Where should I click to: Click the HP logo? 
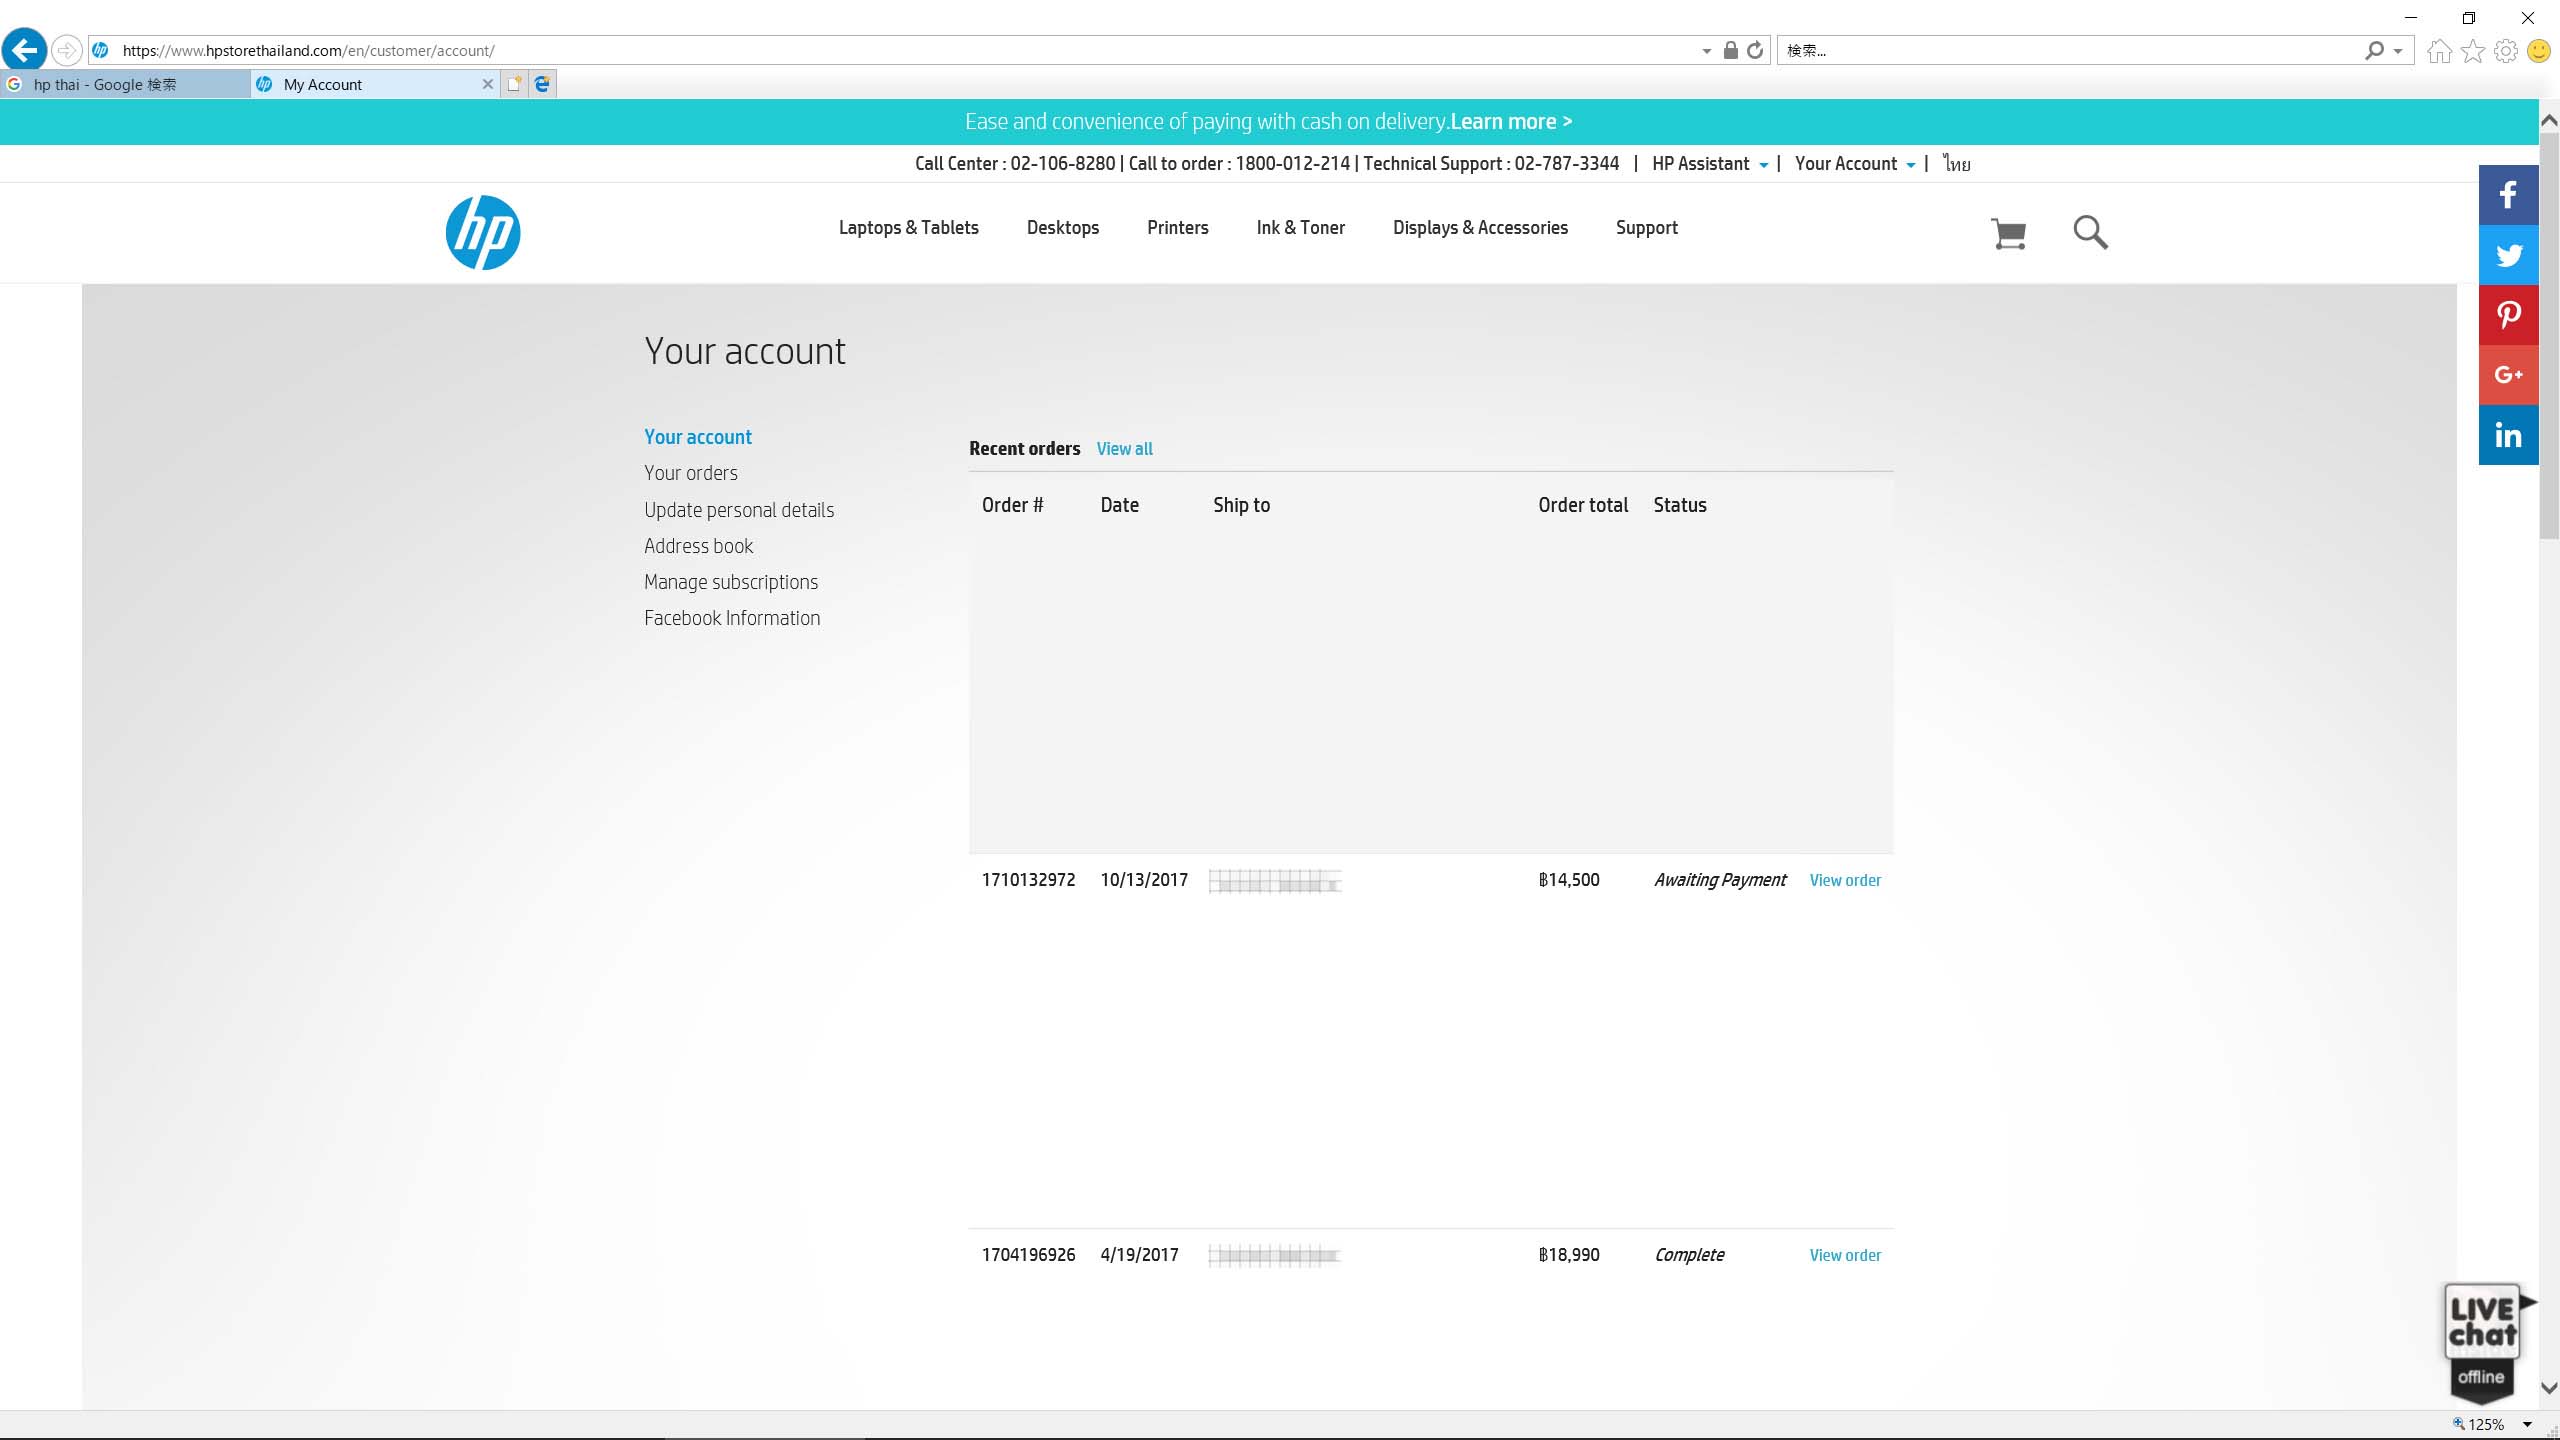(x=483, y=232)
